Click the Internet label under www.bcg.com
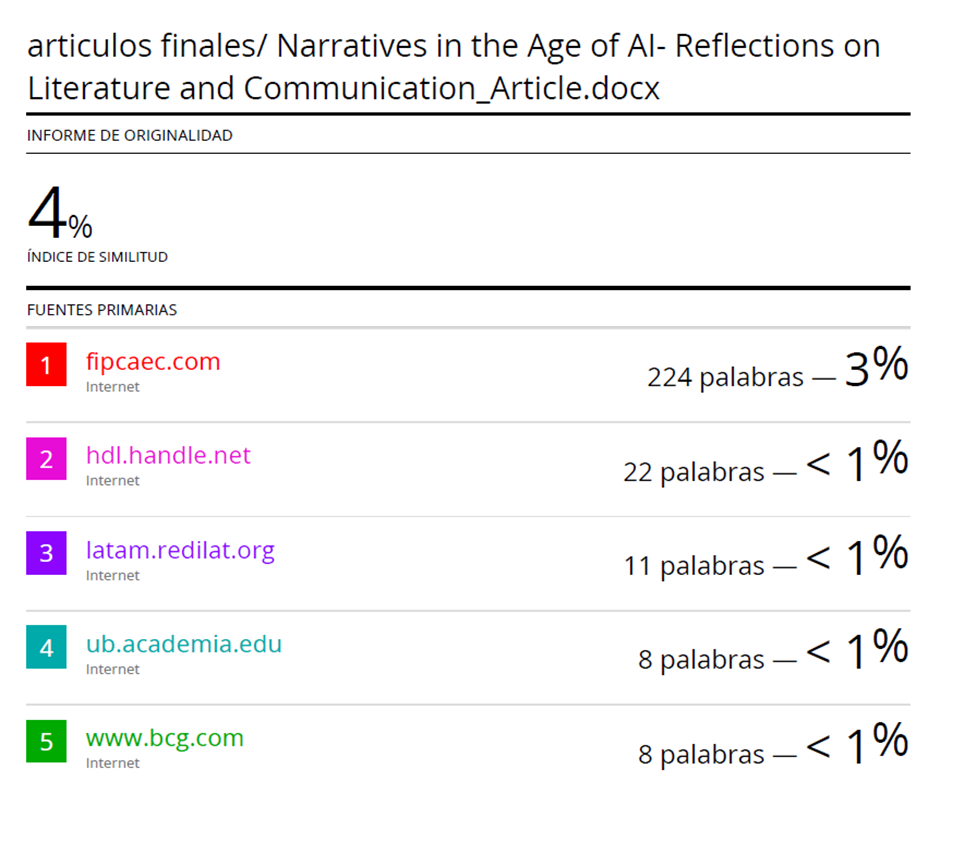 (x=113, y=763)
